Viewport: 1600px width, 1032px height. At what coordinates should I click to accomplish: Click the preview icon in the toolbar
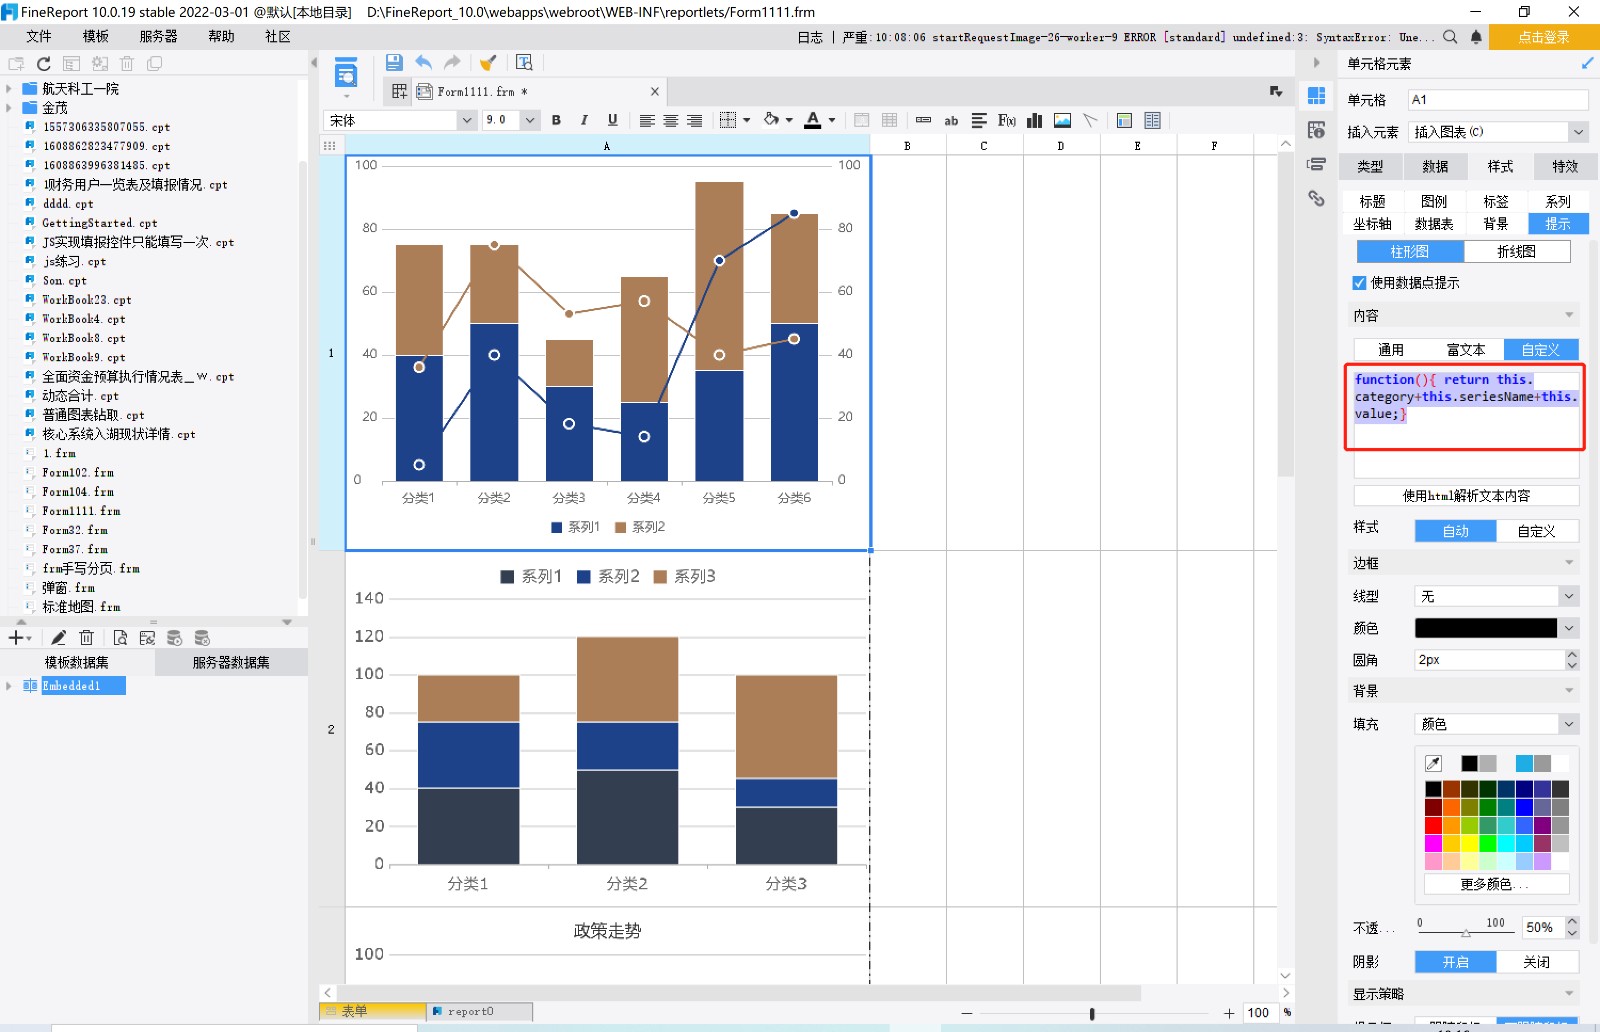click(524, 62)
